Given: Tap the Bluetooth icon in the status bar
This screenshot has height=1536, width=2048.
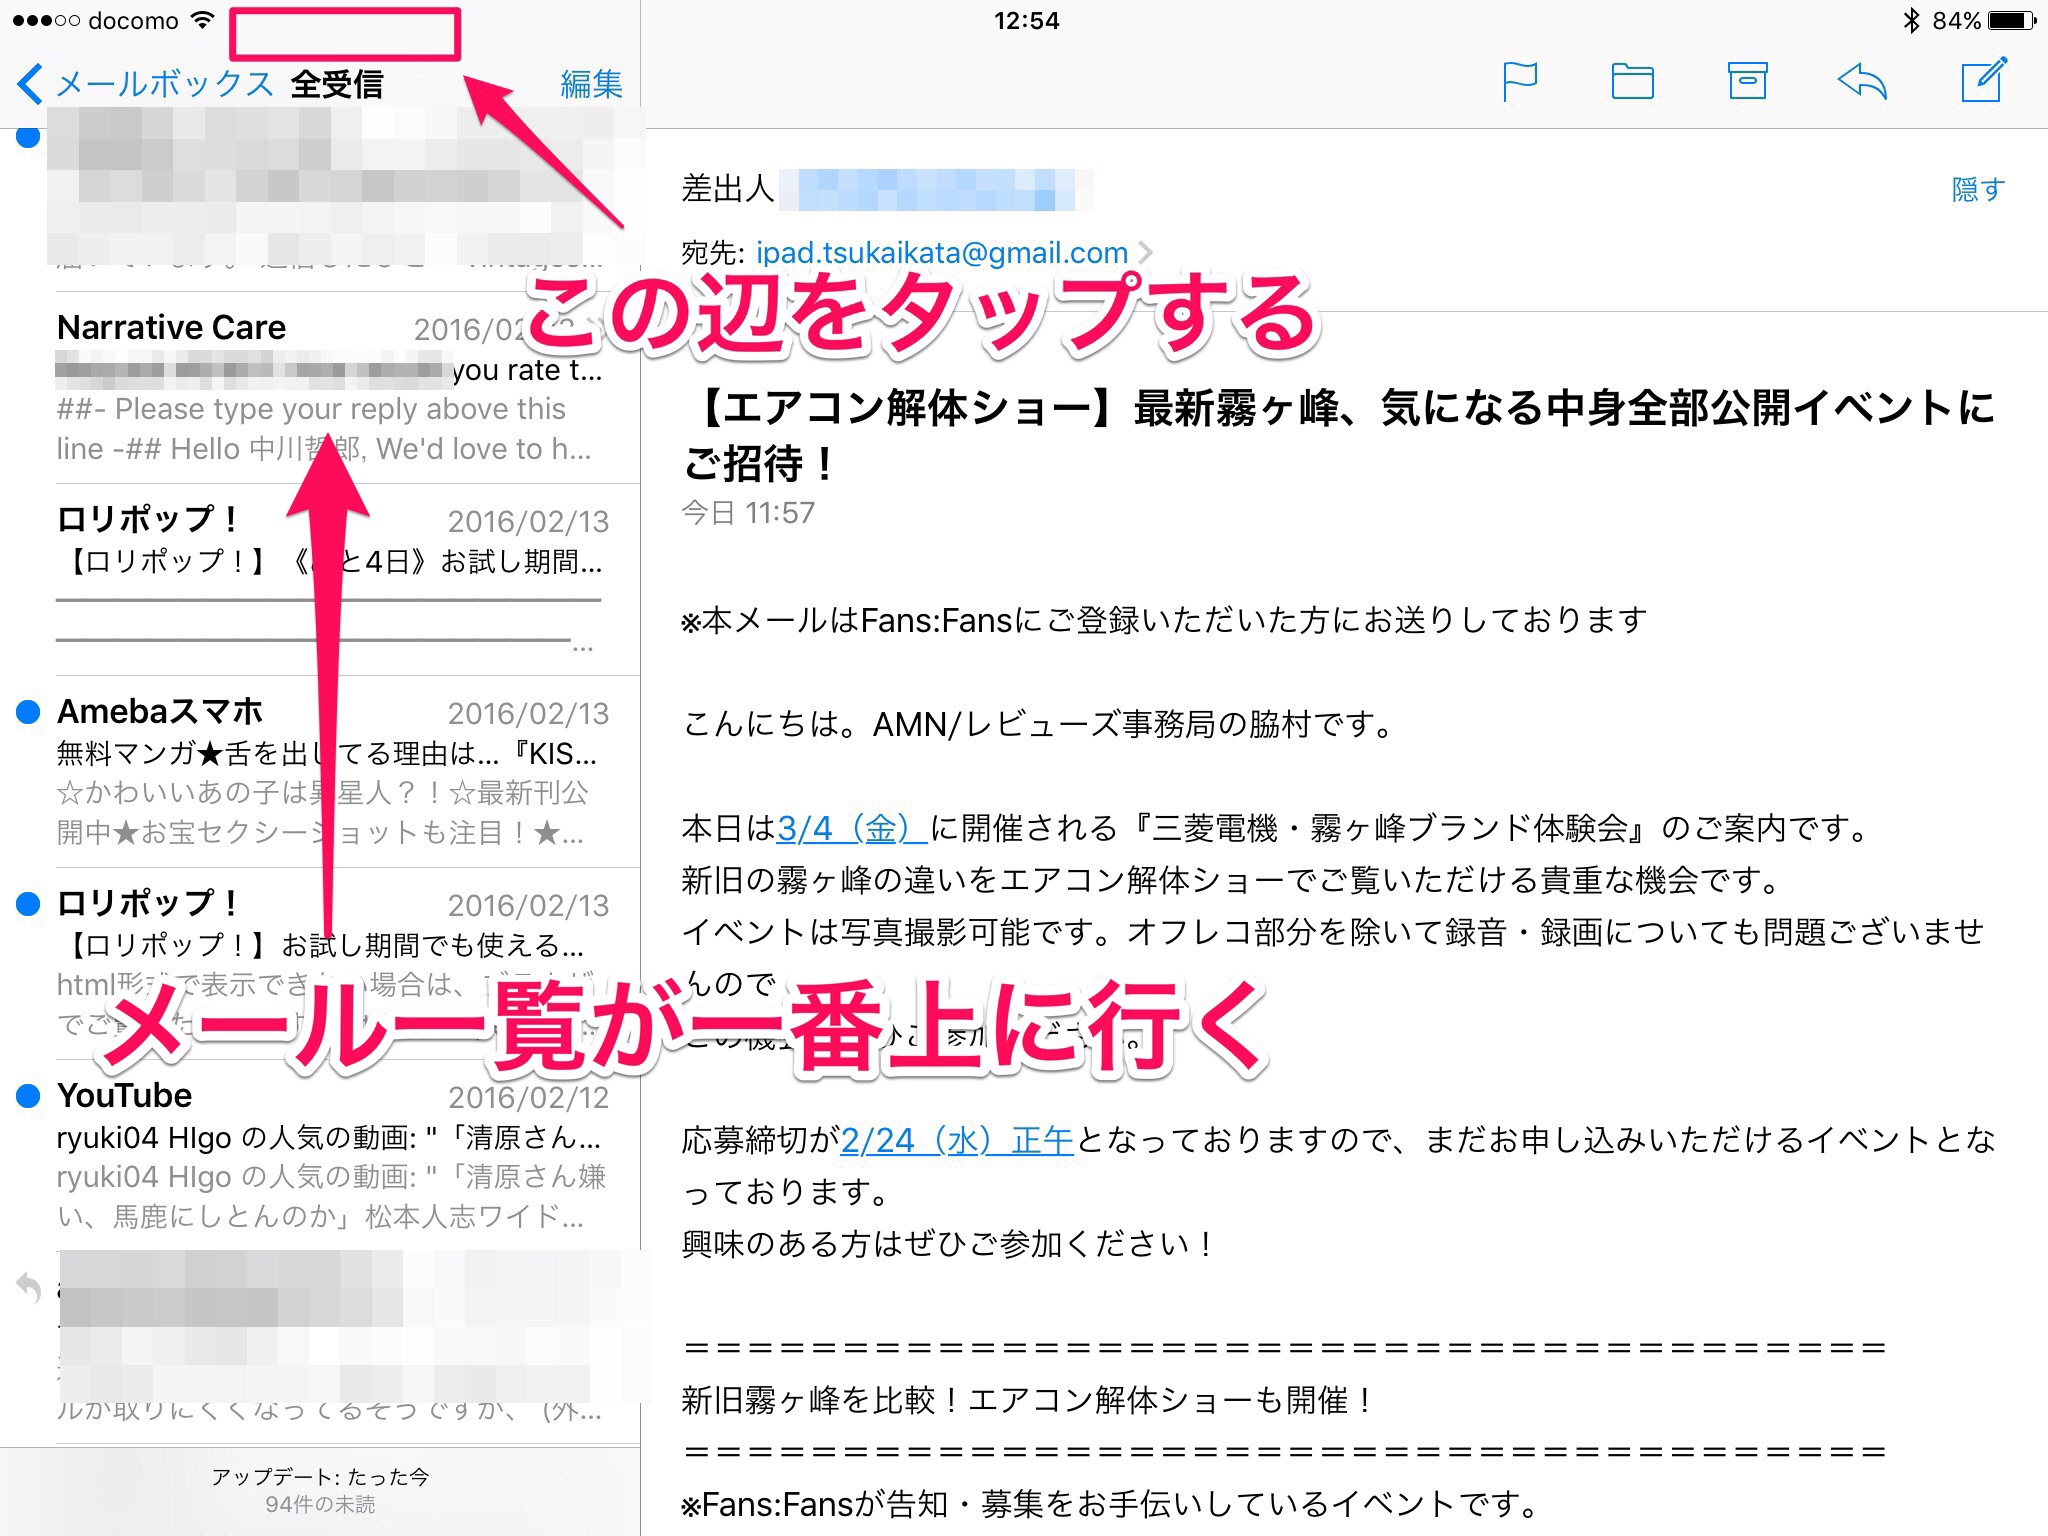Looking at the screenshot, I should tap(1911, 20).
